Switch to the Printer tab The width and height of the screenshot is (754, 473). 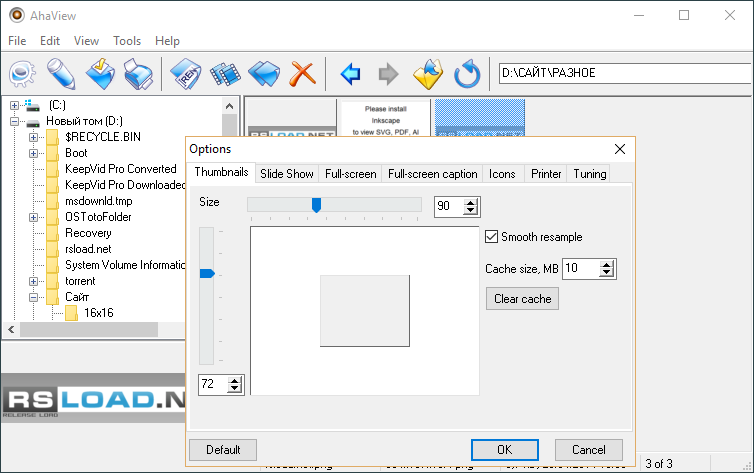coord(546,174)
